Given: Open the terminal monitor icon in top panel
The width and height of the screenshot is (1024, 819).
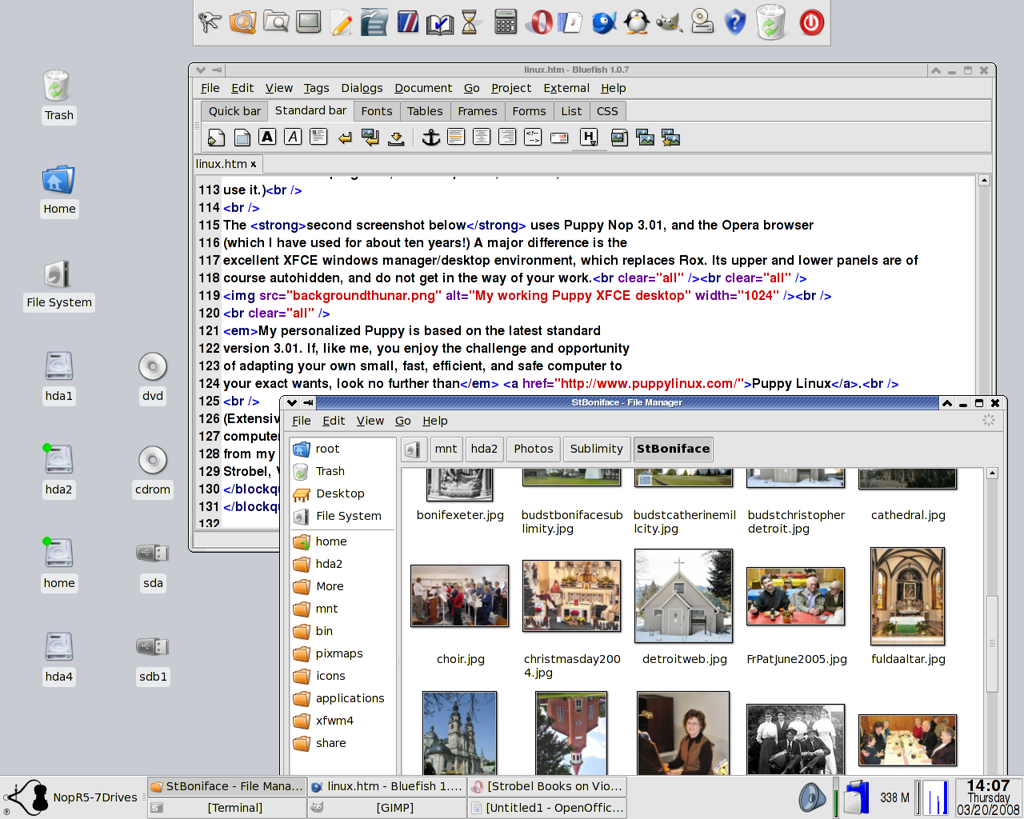Looking at the screenshot, I should click(x=308, y=22).
